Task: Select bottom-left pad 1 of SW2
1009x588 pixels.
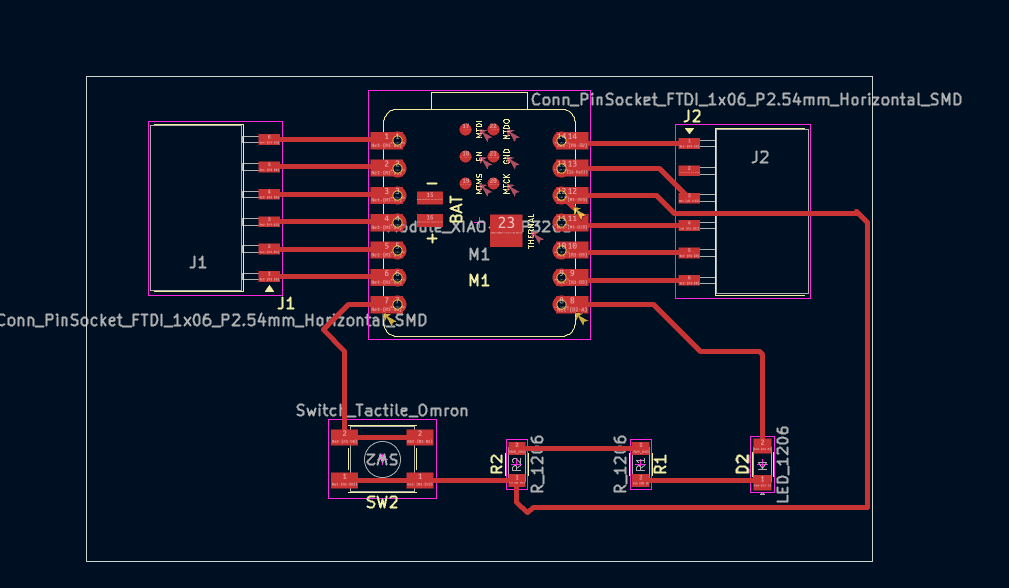Action: [x=344, y=480]
